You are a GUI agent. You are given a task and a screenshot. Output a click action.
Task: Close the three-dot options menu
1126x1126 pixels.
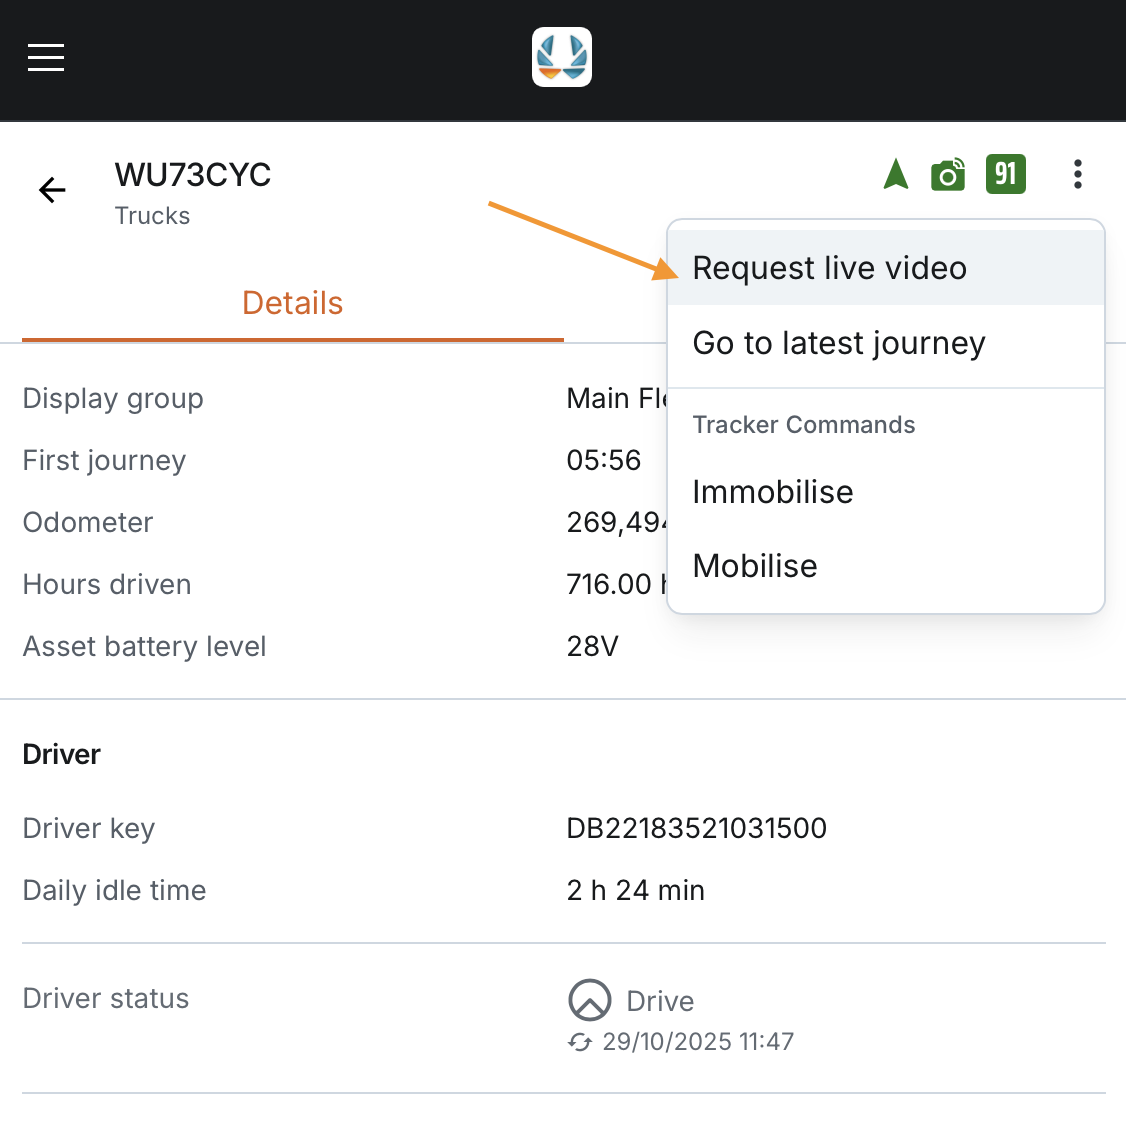coord(1077,174)
